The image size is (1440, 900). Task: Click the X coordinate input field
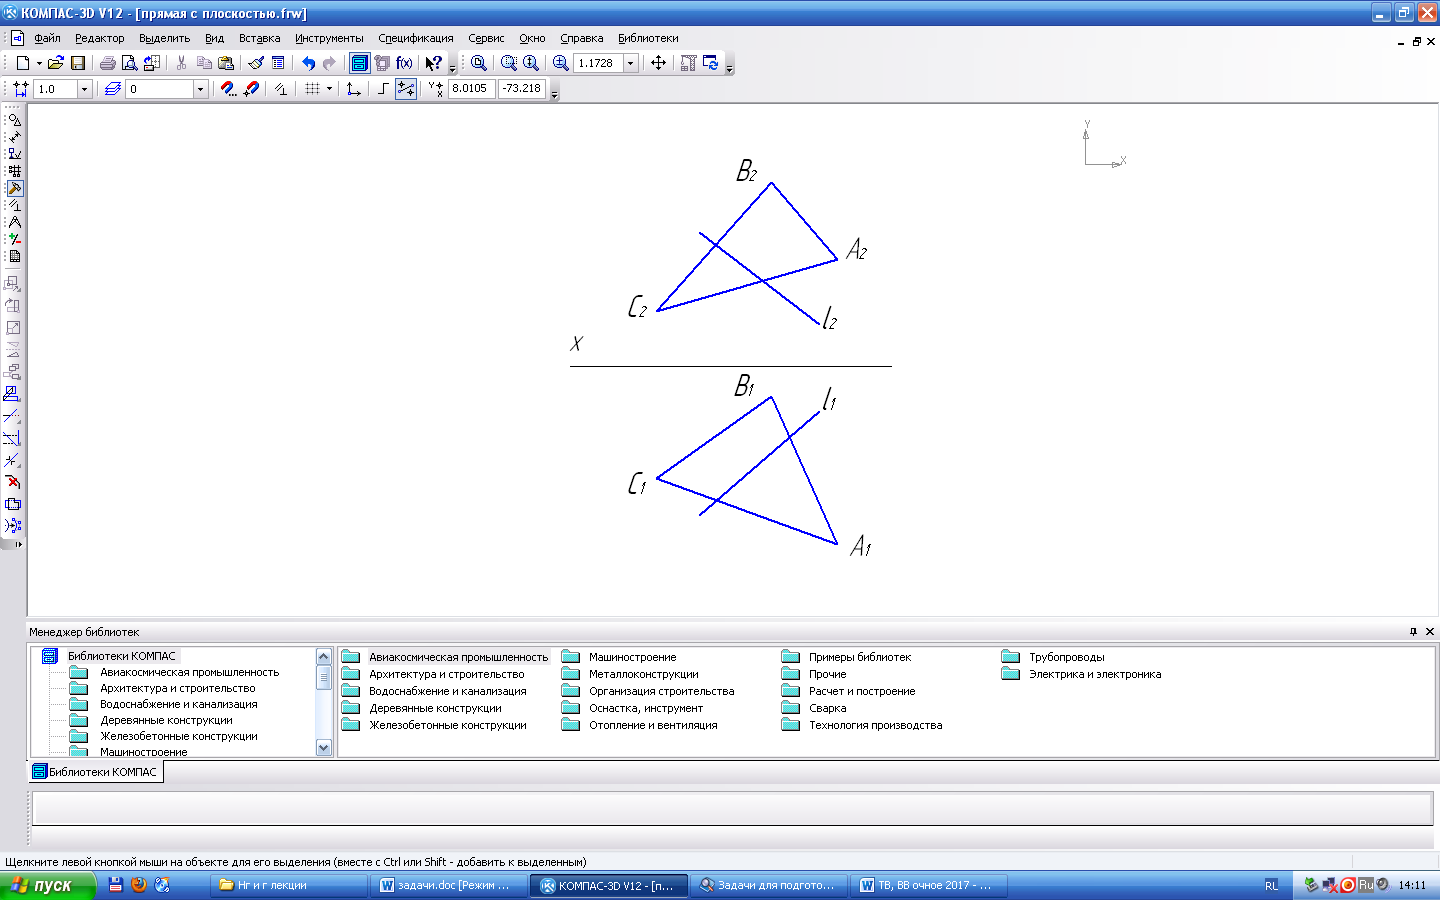click(x=470, y=88)
